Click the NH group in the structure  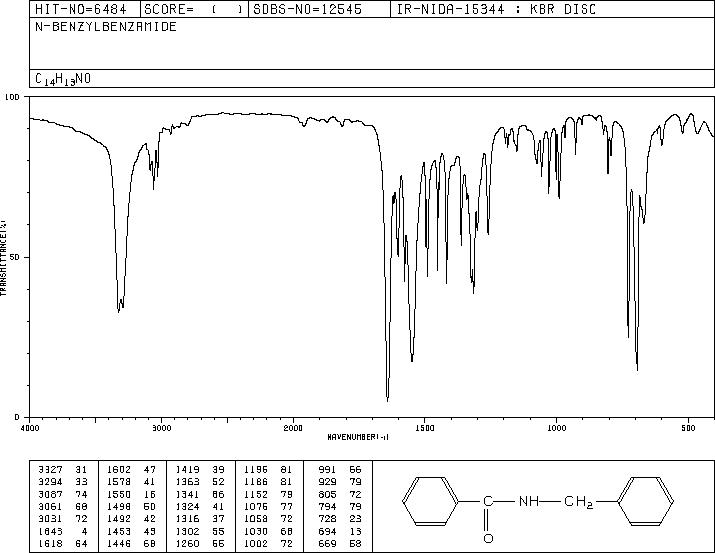coord(528,501)
